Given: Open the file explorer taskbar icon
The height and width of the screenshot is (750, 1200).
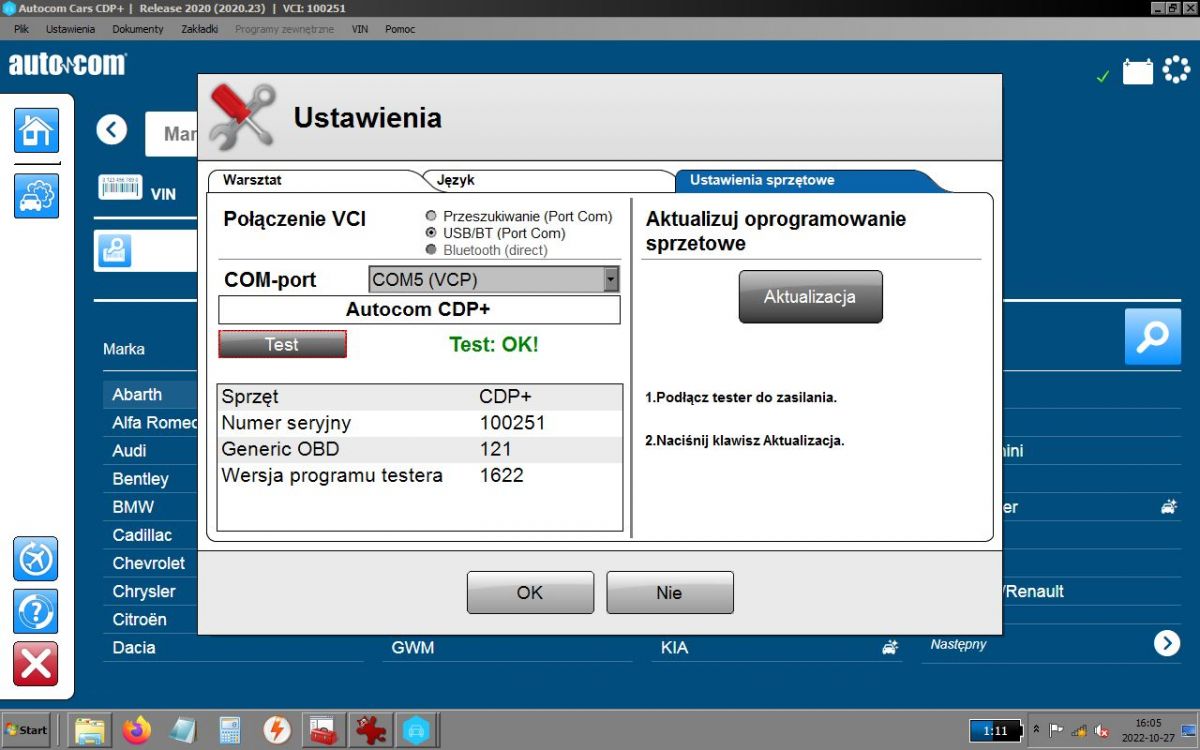Looking at the screenshot, I should click(90, 730).
